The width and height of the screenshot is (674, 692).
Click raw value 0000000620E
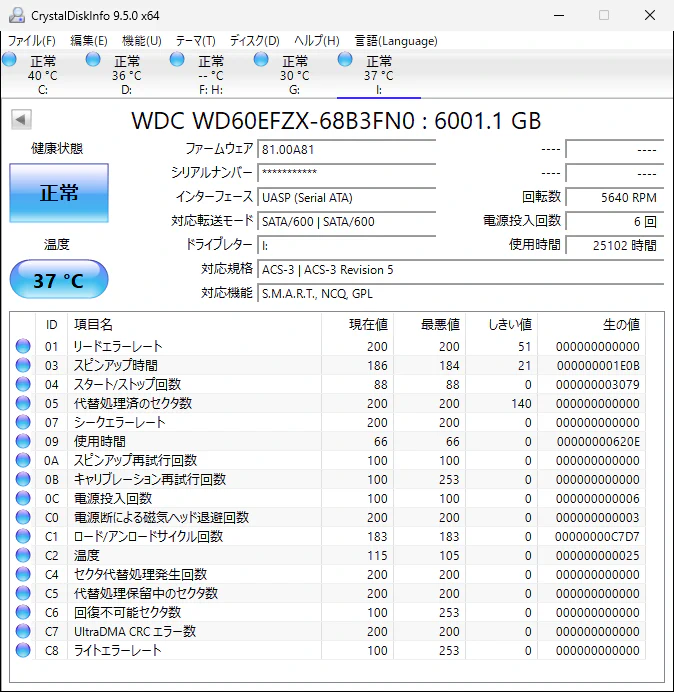pos(598,441)
